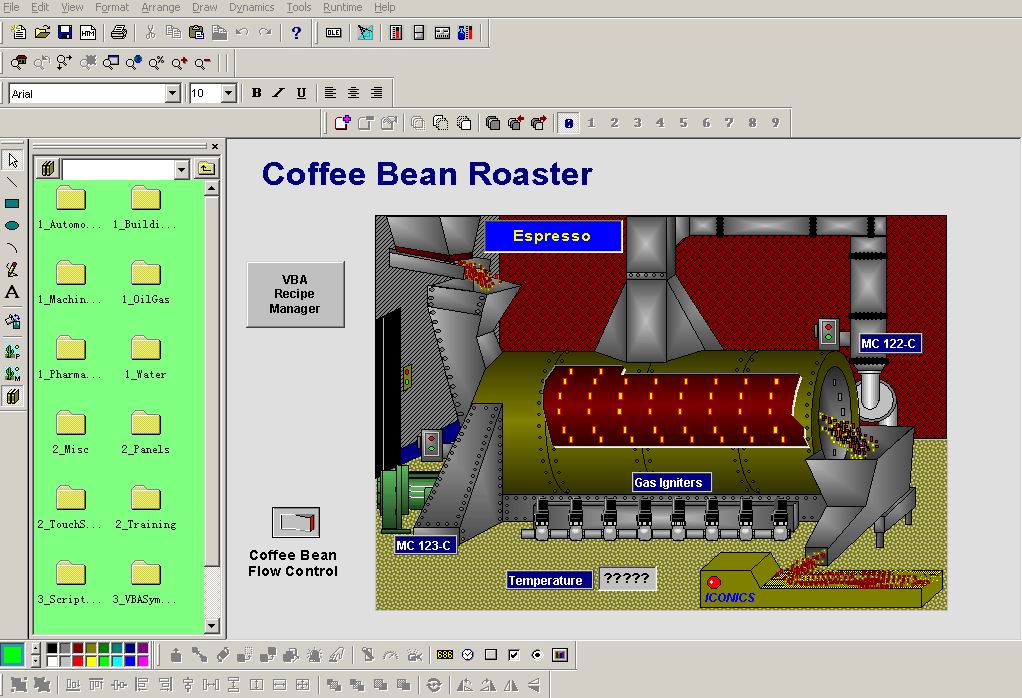This screenshot has height=698, width=1022.
Task: Open the Arial font name dropdown
Action: click(x=172, y=93)
